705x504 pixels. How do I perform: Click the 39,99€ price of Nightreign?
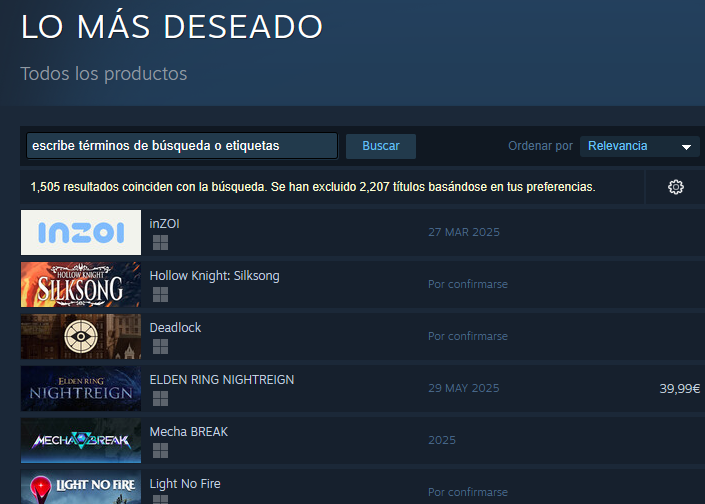pyautogui.click(x=679, y=388)
